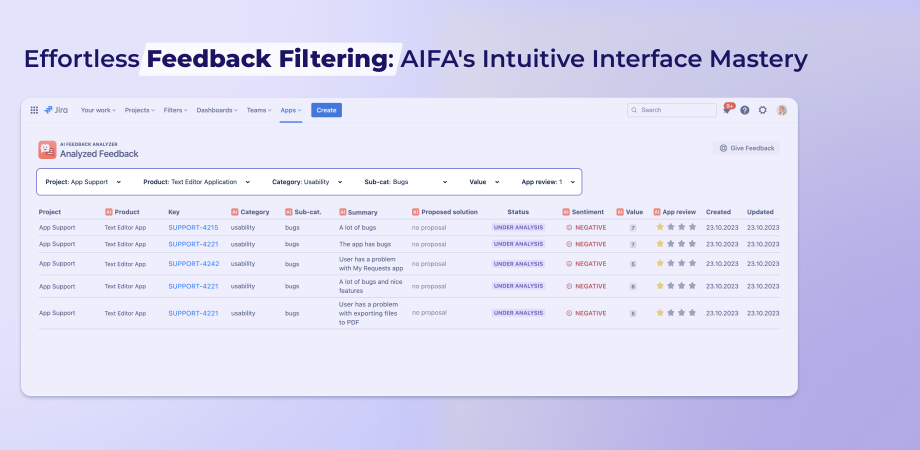This screenshot has width=920, height=450.
Task: Click the blue Create button
Action: 326,110
